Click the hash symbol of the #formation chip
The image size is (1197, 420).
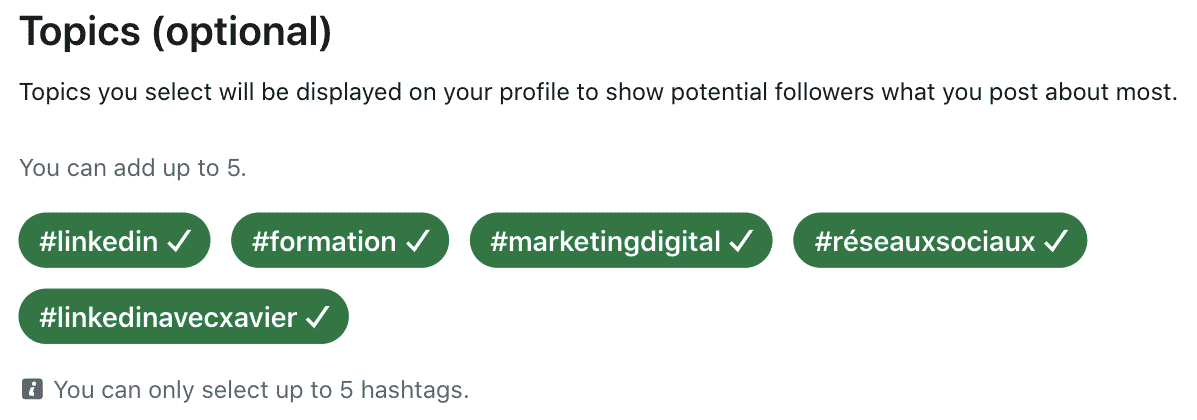260,242
